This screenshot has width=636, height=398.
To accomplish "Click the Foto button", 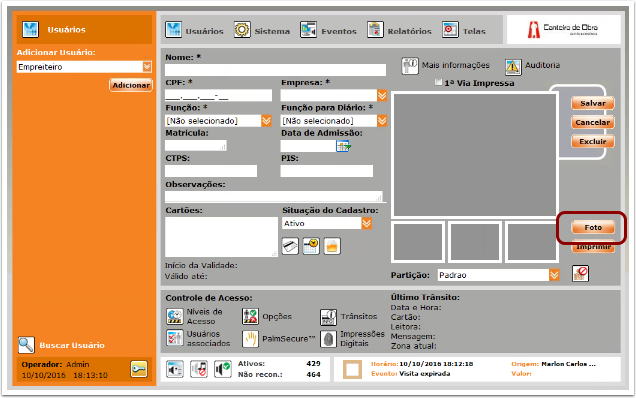I will pyautogui.click(x=593, y=227).
